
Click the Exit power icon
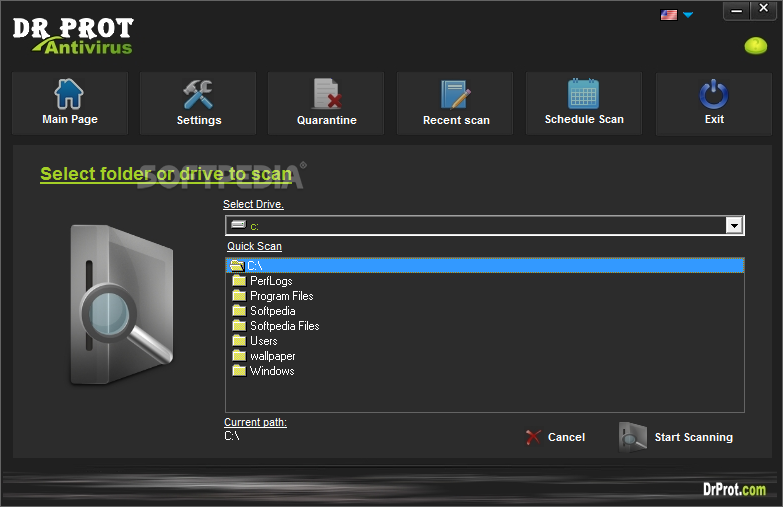(714, 94)
